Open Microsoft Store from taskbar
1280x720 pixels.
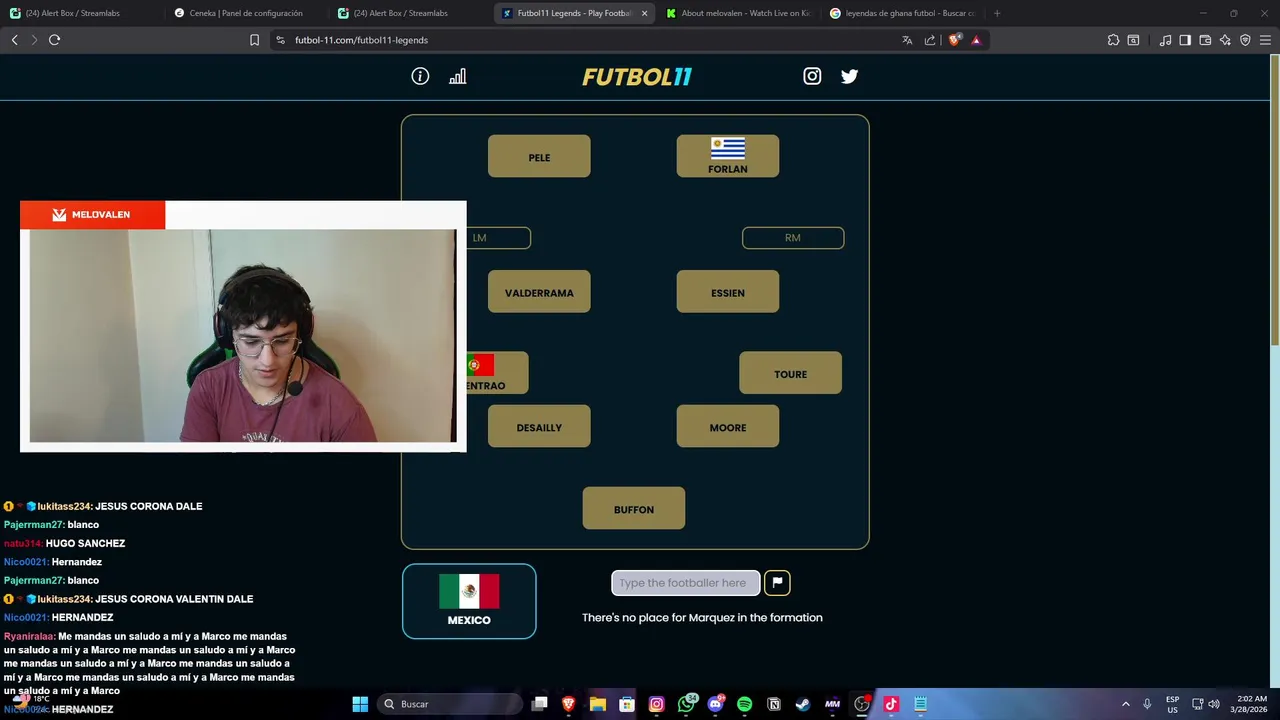coord(627,704)
